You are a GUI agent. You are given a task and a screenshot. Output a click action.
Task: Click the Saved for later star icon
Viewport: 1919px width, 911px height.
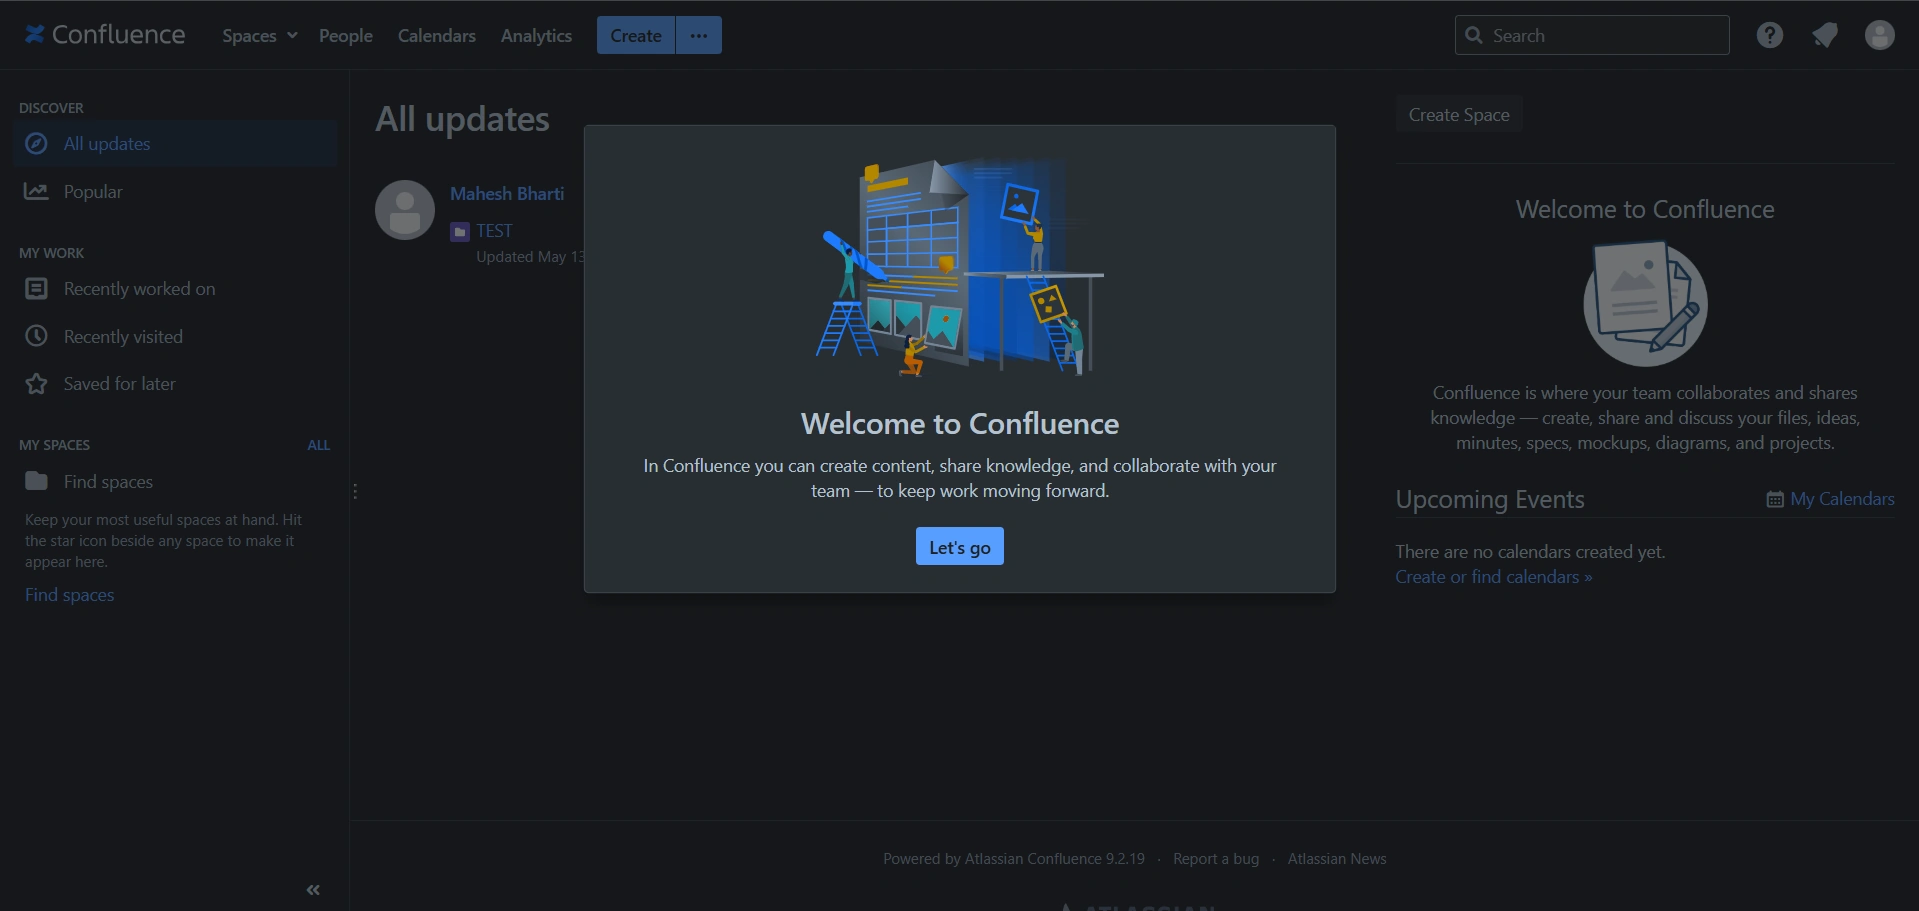tap(36, 384)
